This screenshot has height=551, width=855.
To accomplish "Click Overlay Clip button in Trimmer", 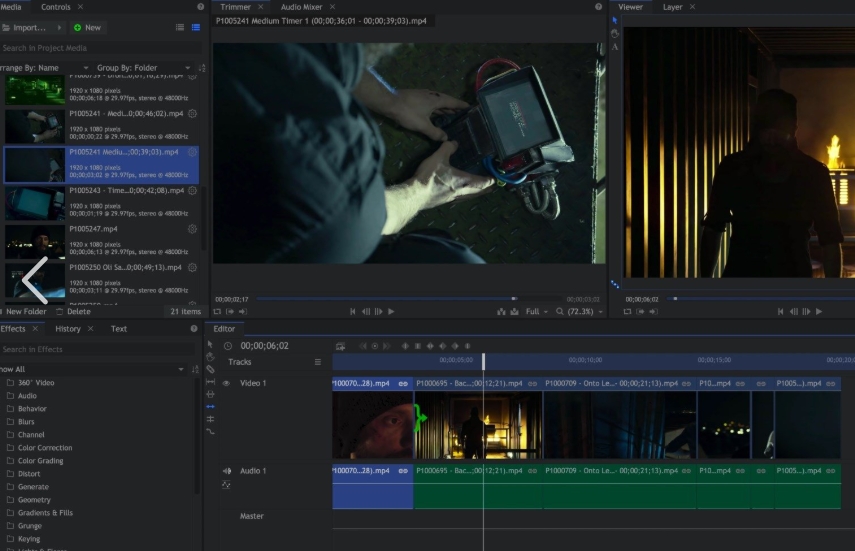I will [514, 312].
